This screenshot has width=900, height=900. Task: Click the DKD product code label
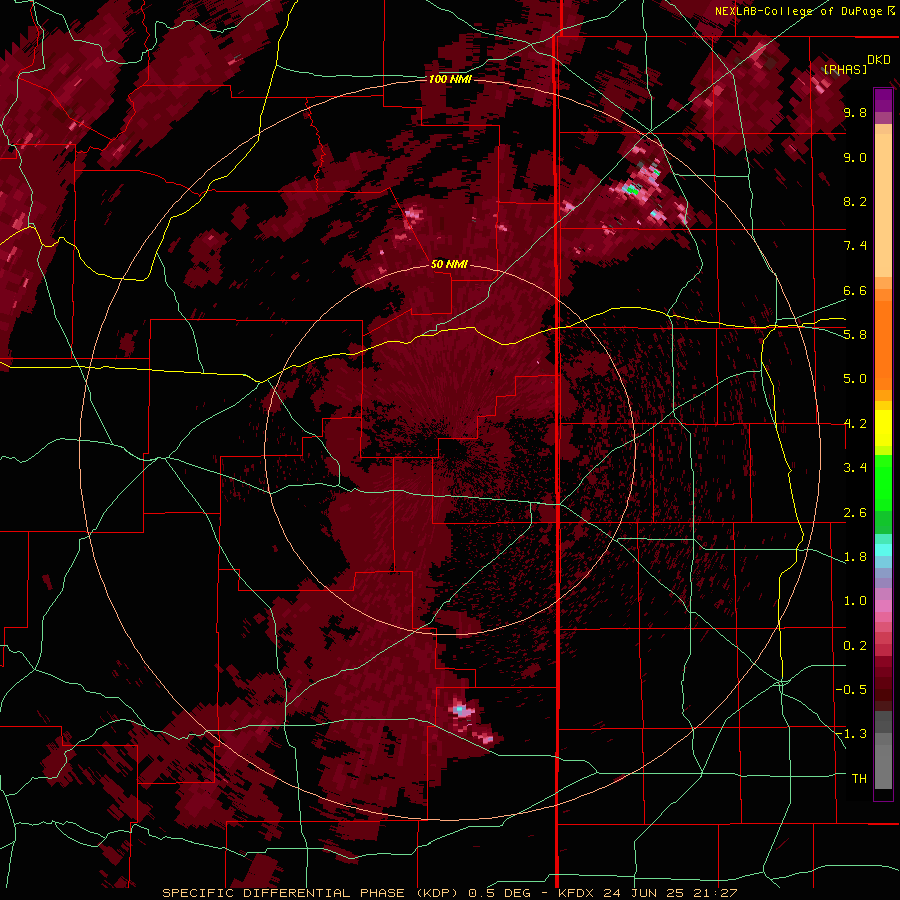pyautogui.click(x=878, y=60)
